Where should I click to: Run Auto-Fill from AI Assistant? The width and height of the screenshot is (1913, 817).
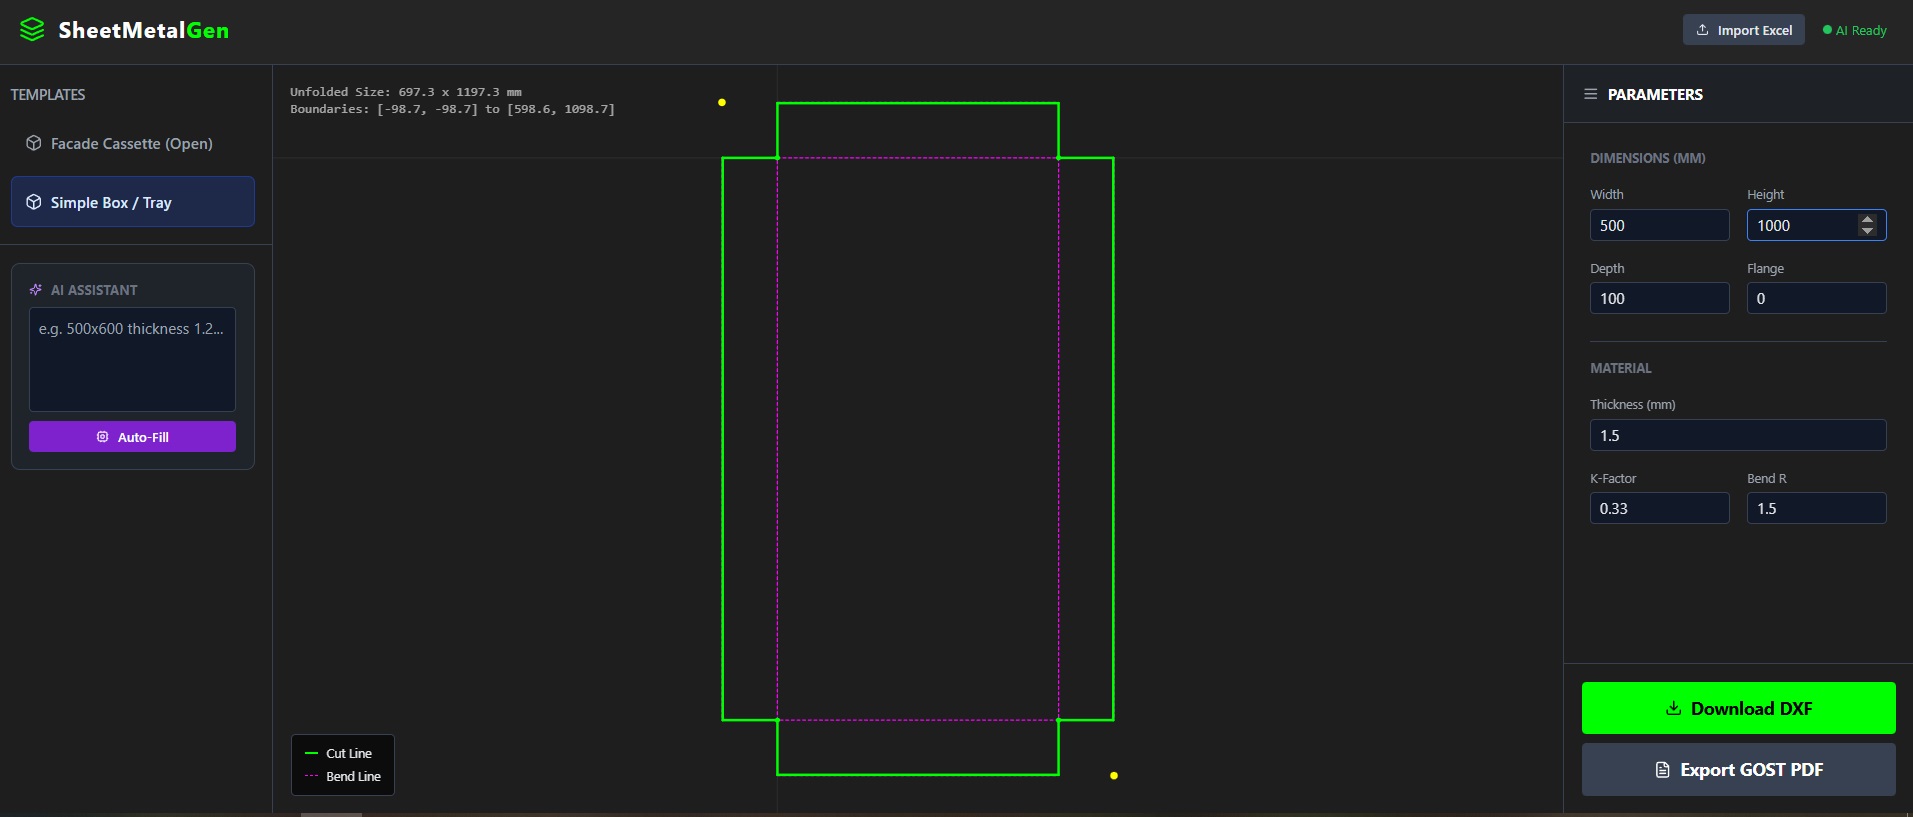[x=132, y=437]
